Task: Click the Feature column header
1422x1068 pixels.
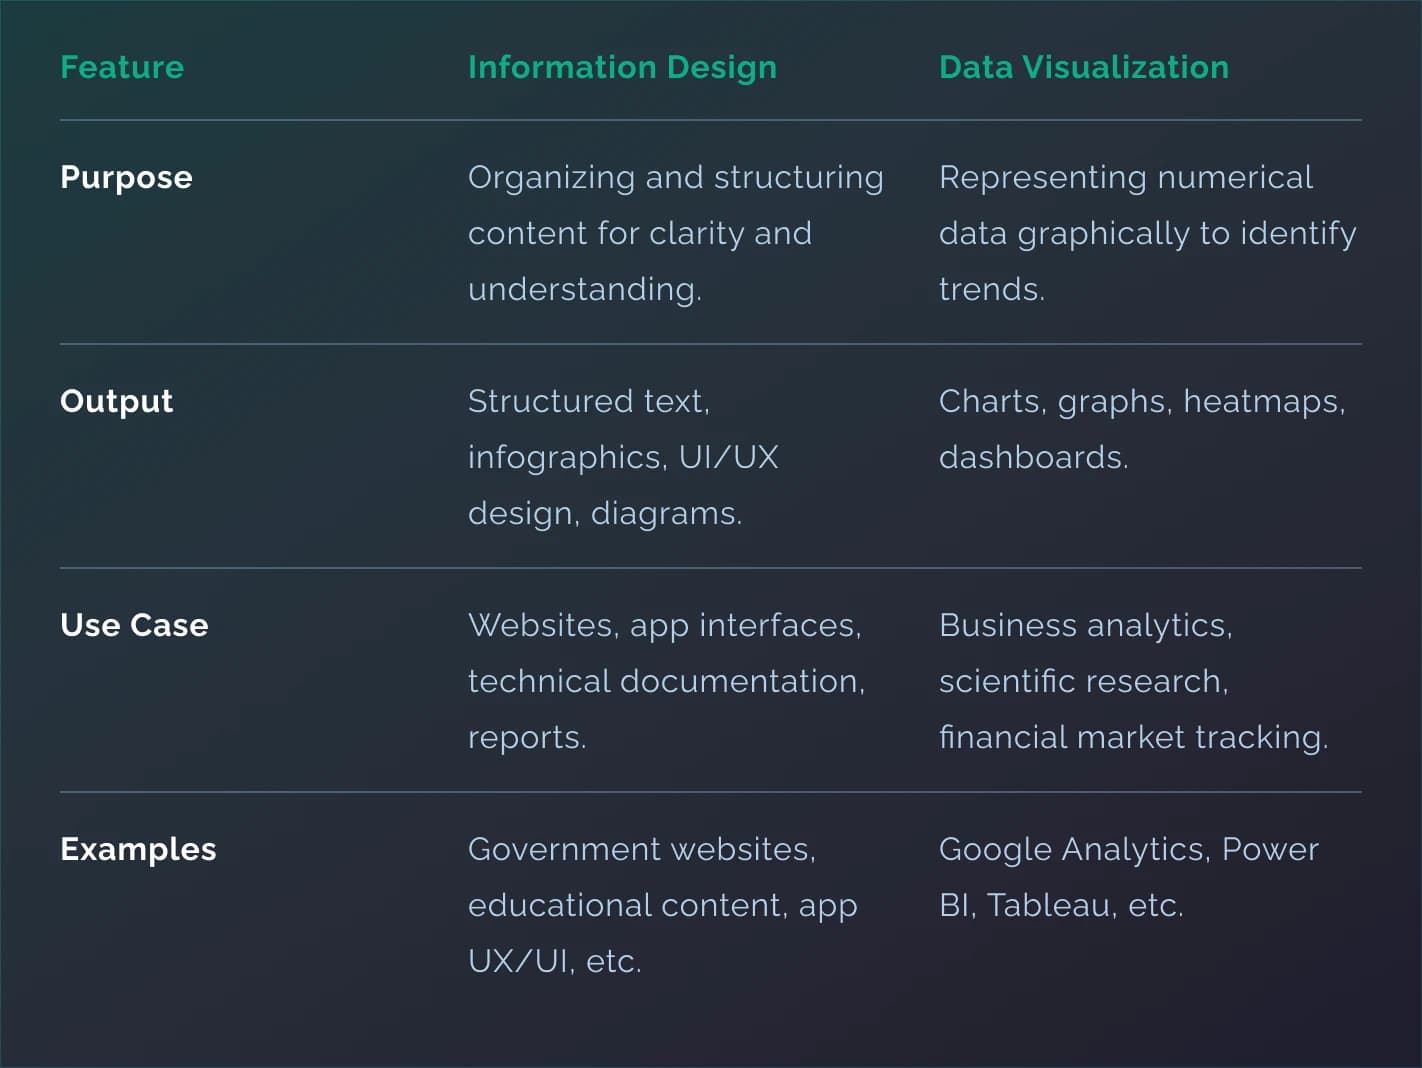Action: pos(122,67)
